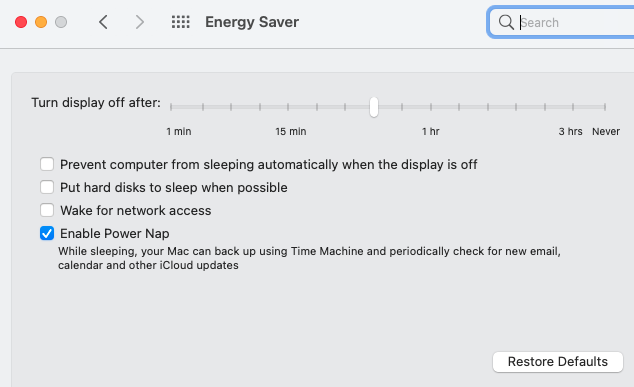This screenshot has width=634, height=387.
Task: Click the gray disabled zoom window button
Action: pos(61,22)
